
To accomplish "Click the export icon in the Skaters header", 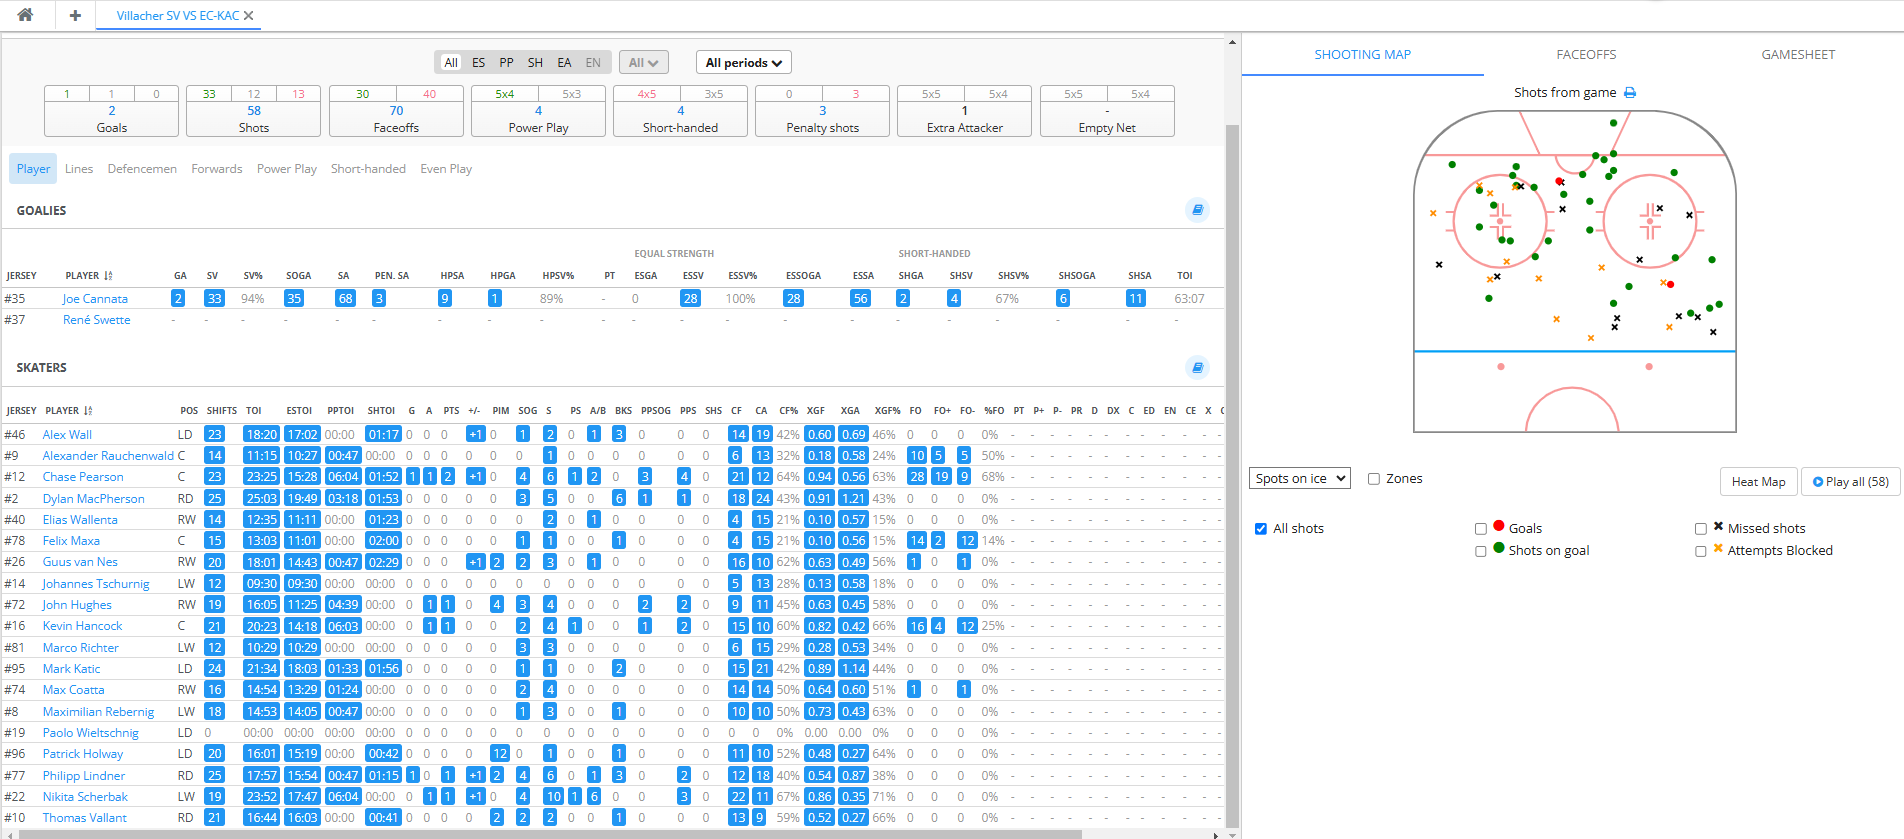I will [1197, 367].
